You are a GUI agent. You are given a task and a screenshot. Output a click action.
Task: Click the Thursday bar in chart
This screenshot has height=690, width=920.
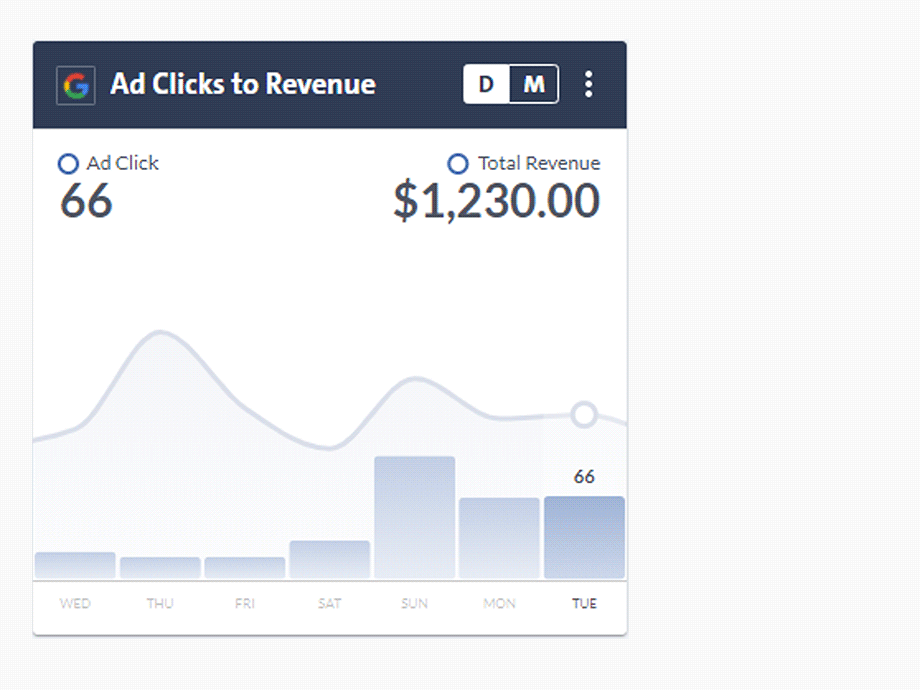(x=160, y=567)
